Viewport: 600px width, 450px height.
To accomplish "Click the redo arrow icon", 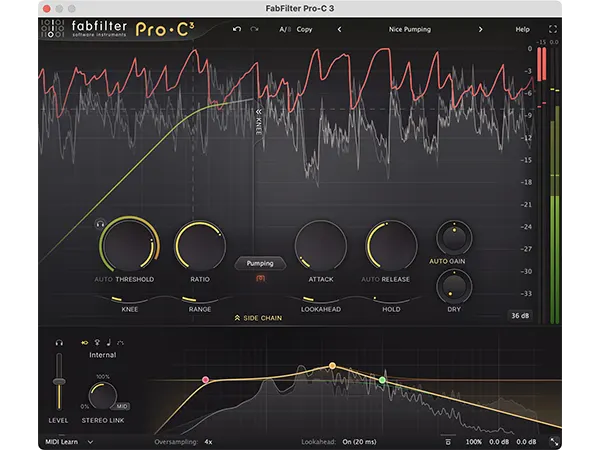I will 254,29.
